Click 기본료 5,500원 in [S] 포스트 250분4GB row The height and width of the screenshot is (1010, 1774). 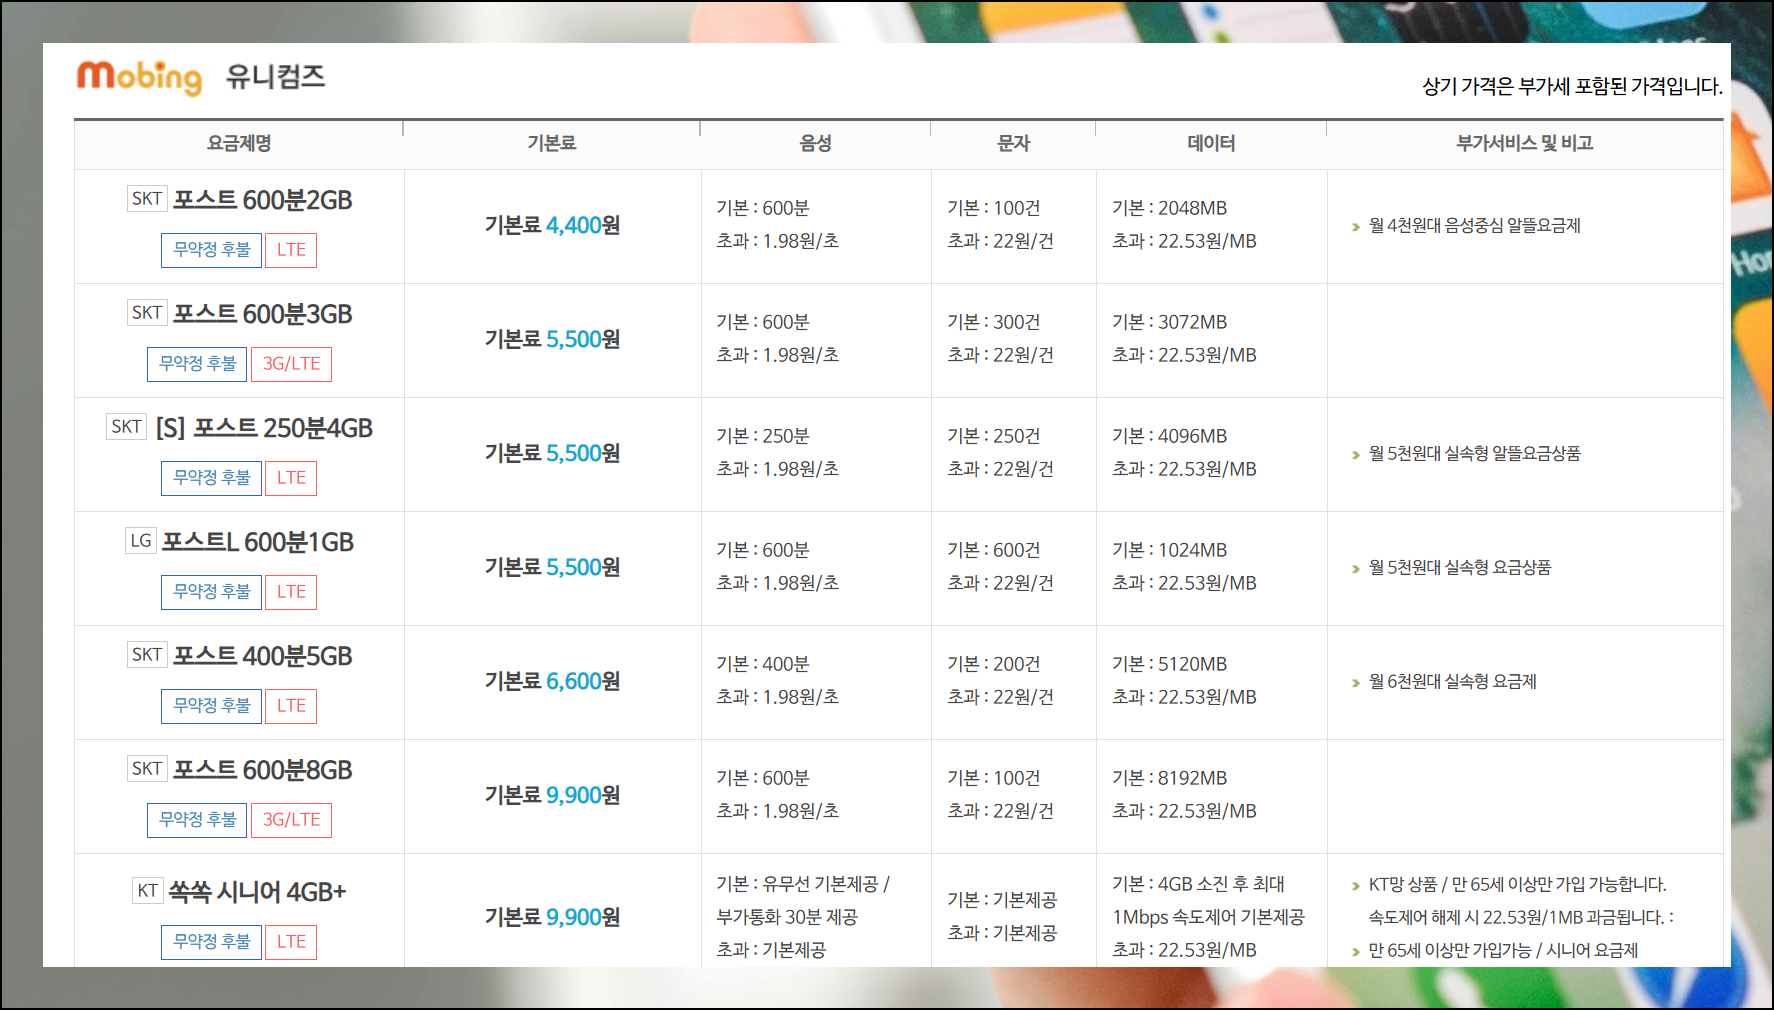(x=552, y=454)
